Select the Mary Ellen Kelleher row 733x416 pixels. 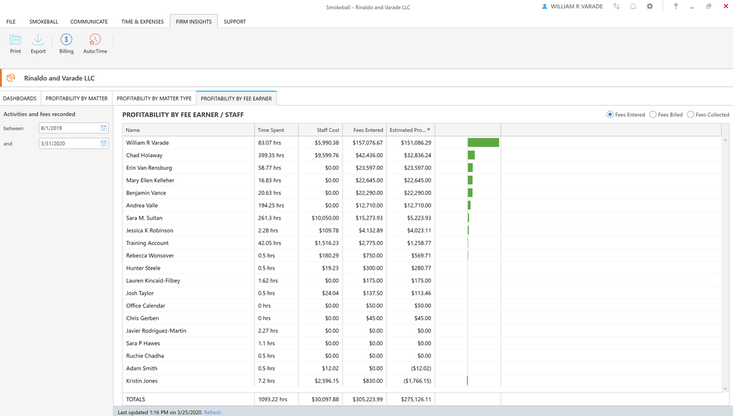click(x=423, y=180)
